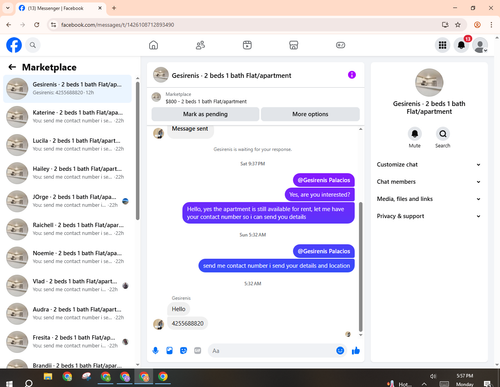
Task: Open Gesirenis conversation in list
Action: tap(67, 89)
